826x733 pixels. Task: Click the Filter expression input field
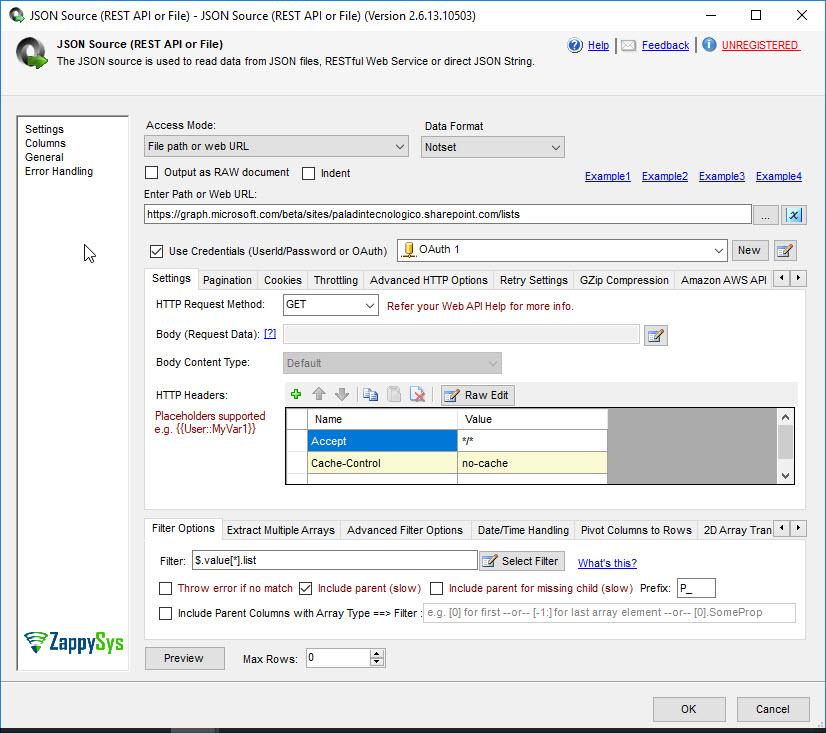click(335, 561)
